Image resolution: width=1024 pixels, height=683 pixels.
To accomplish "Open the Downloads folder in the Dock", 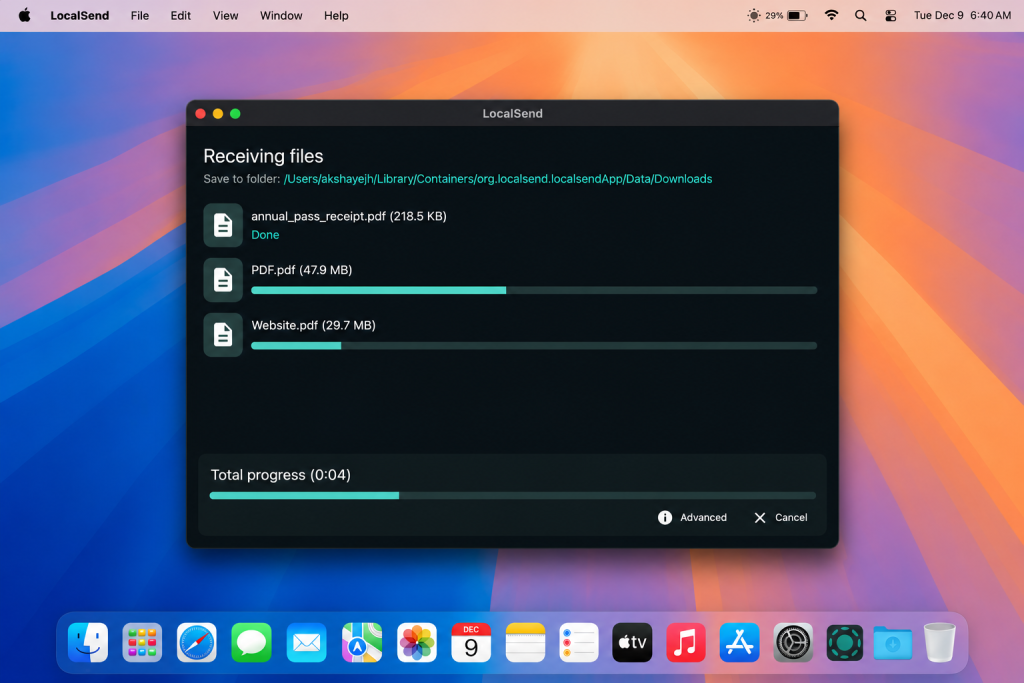I will coord(893,643).
